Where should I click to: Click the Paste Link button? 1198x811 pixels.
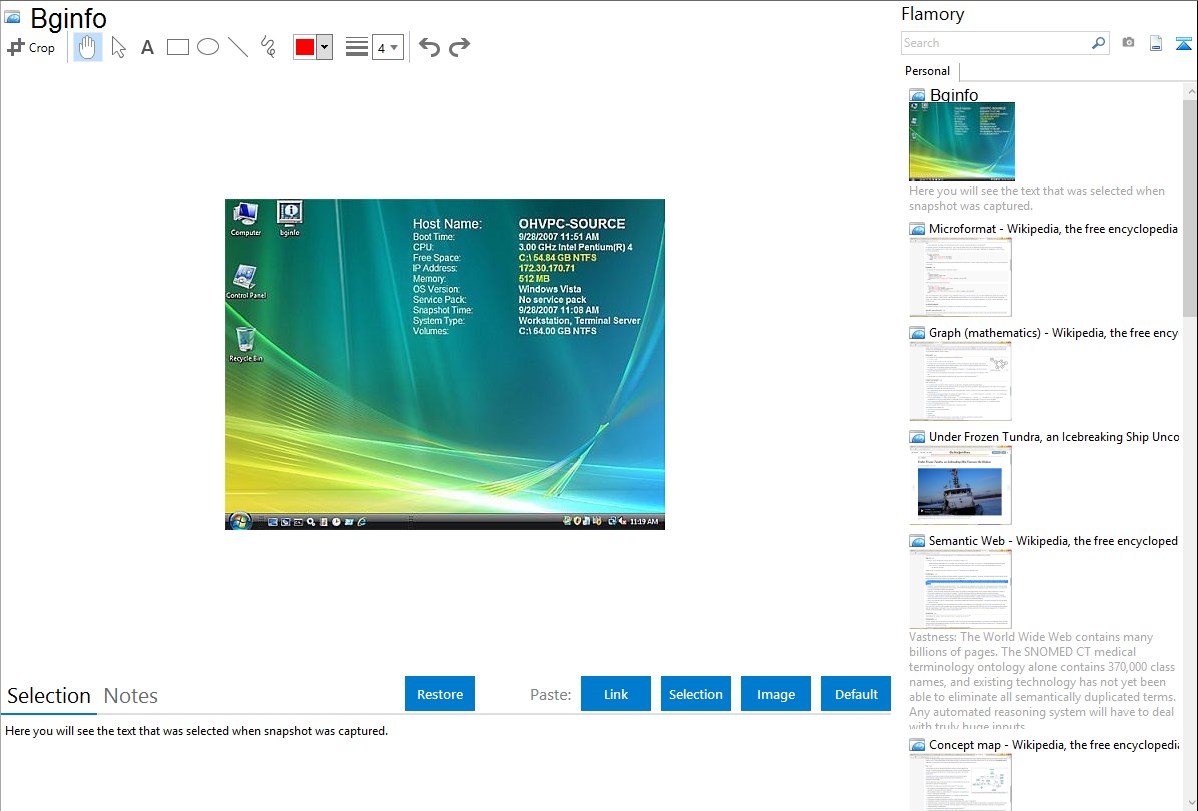click(616, 694)
